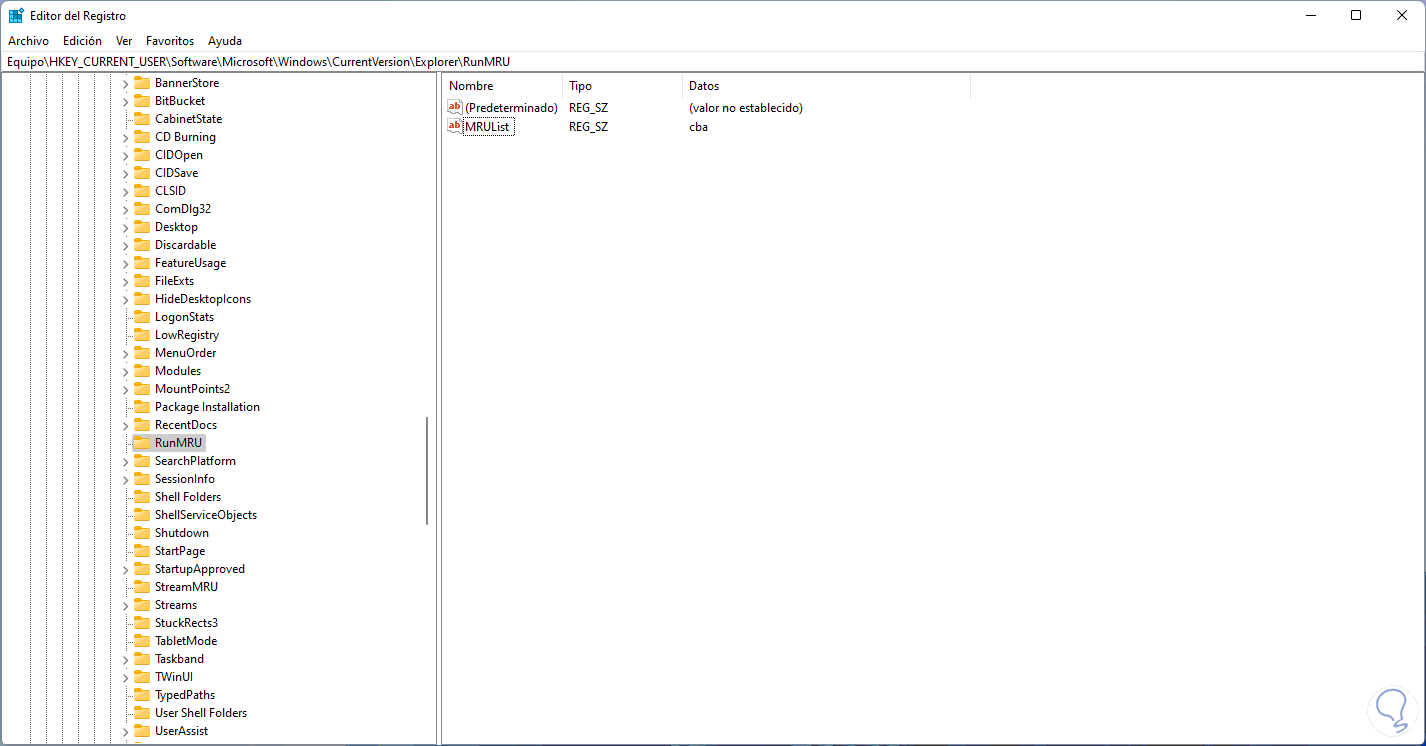Click the TypedPaths folder icon
Viewport: 1426px width, 746px height.
[141, 695]
